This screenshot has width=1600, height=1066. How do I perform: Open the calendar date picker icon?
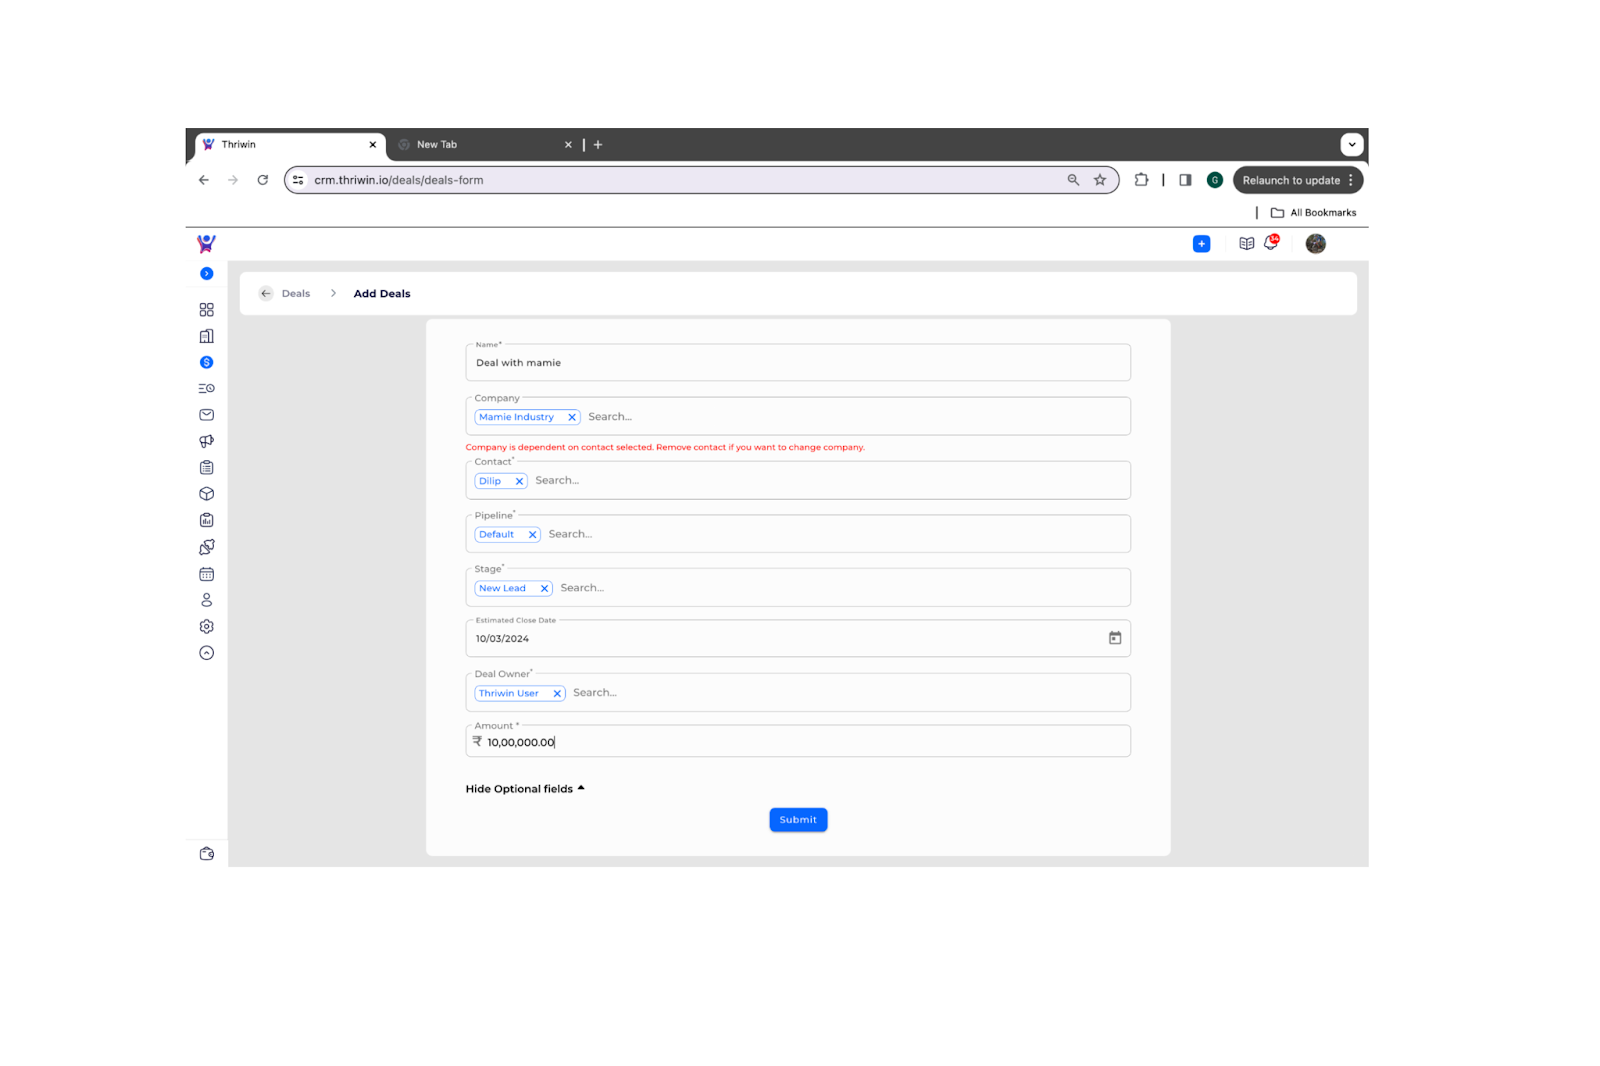tap(1115, 638)
